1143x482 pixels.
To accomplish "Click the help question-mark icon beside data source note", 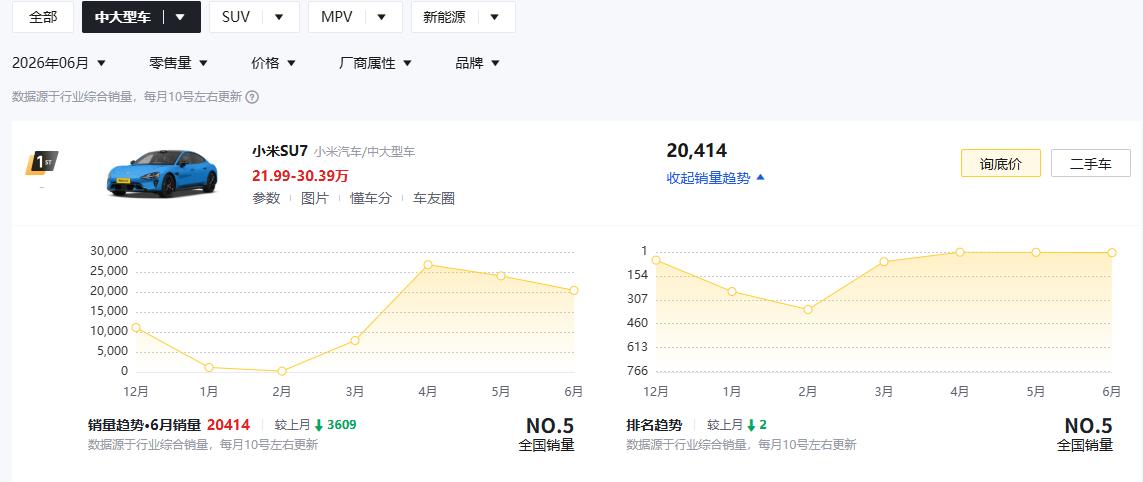I will point(252,97).
